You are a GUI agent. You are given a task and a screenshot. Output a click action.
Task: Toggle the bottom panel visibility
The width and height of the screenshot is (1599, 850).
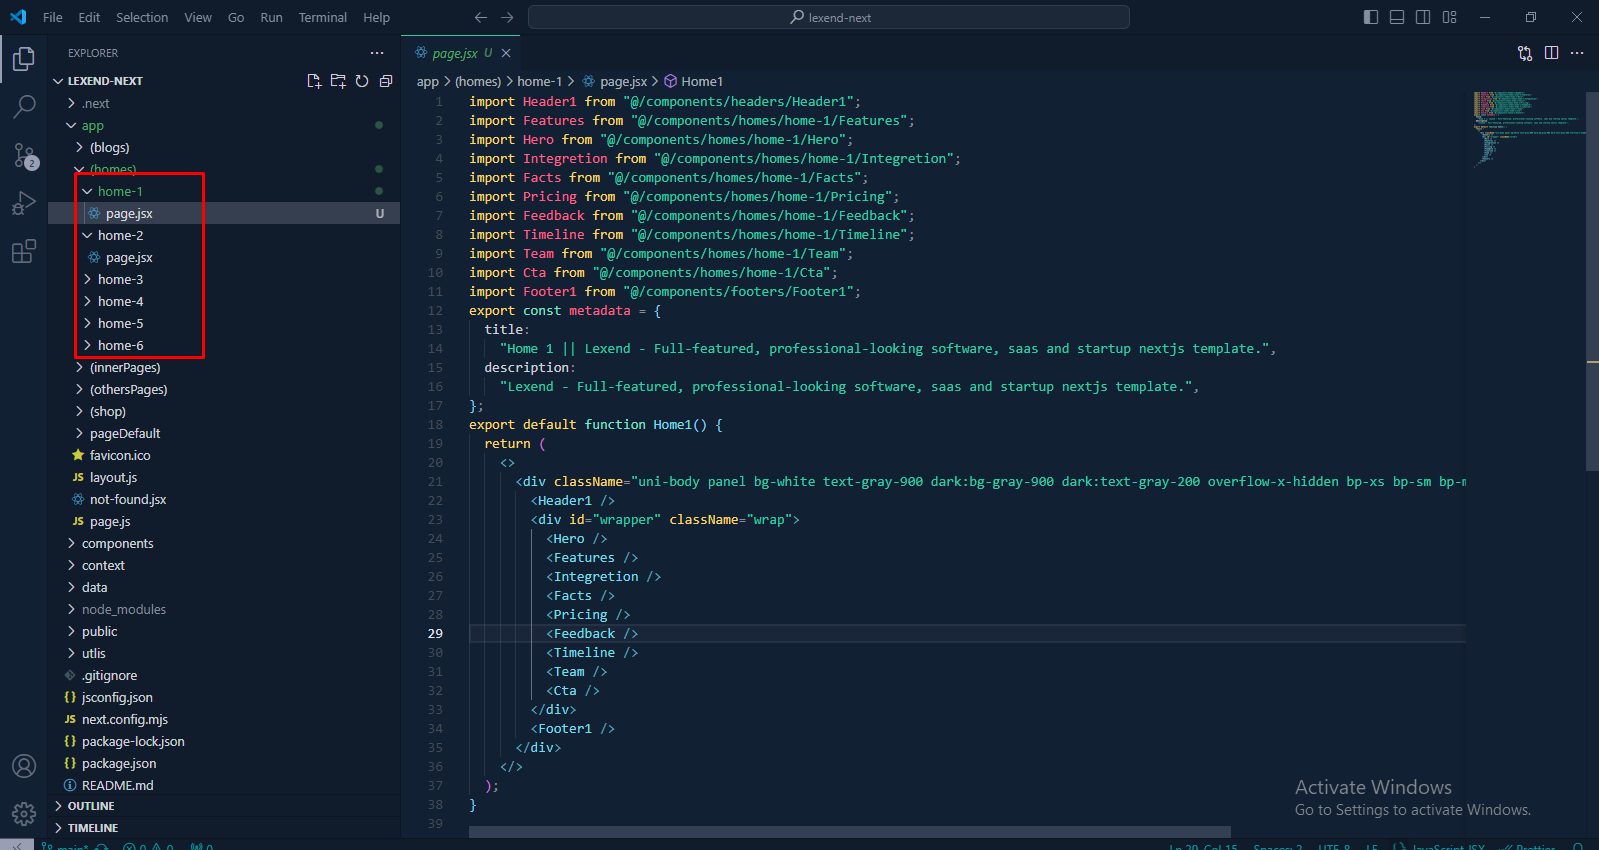1397,17
